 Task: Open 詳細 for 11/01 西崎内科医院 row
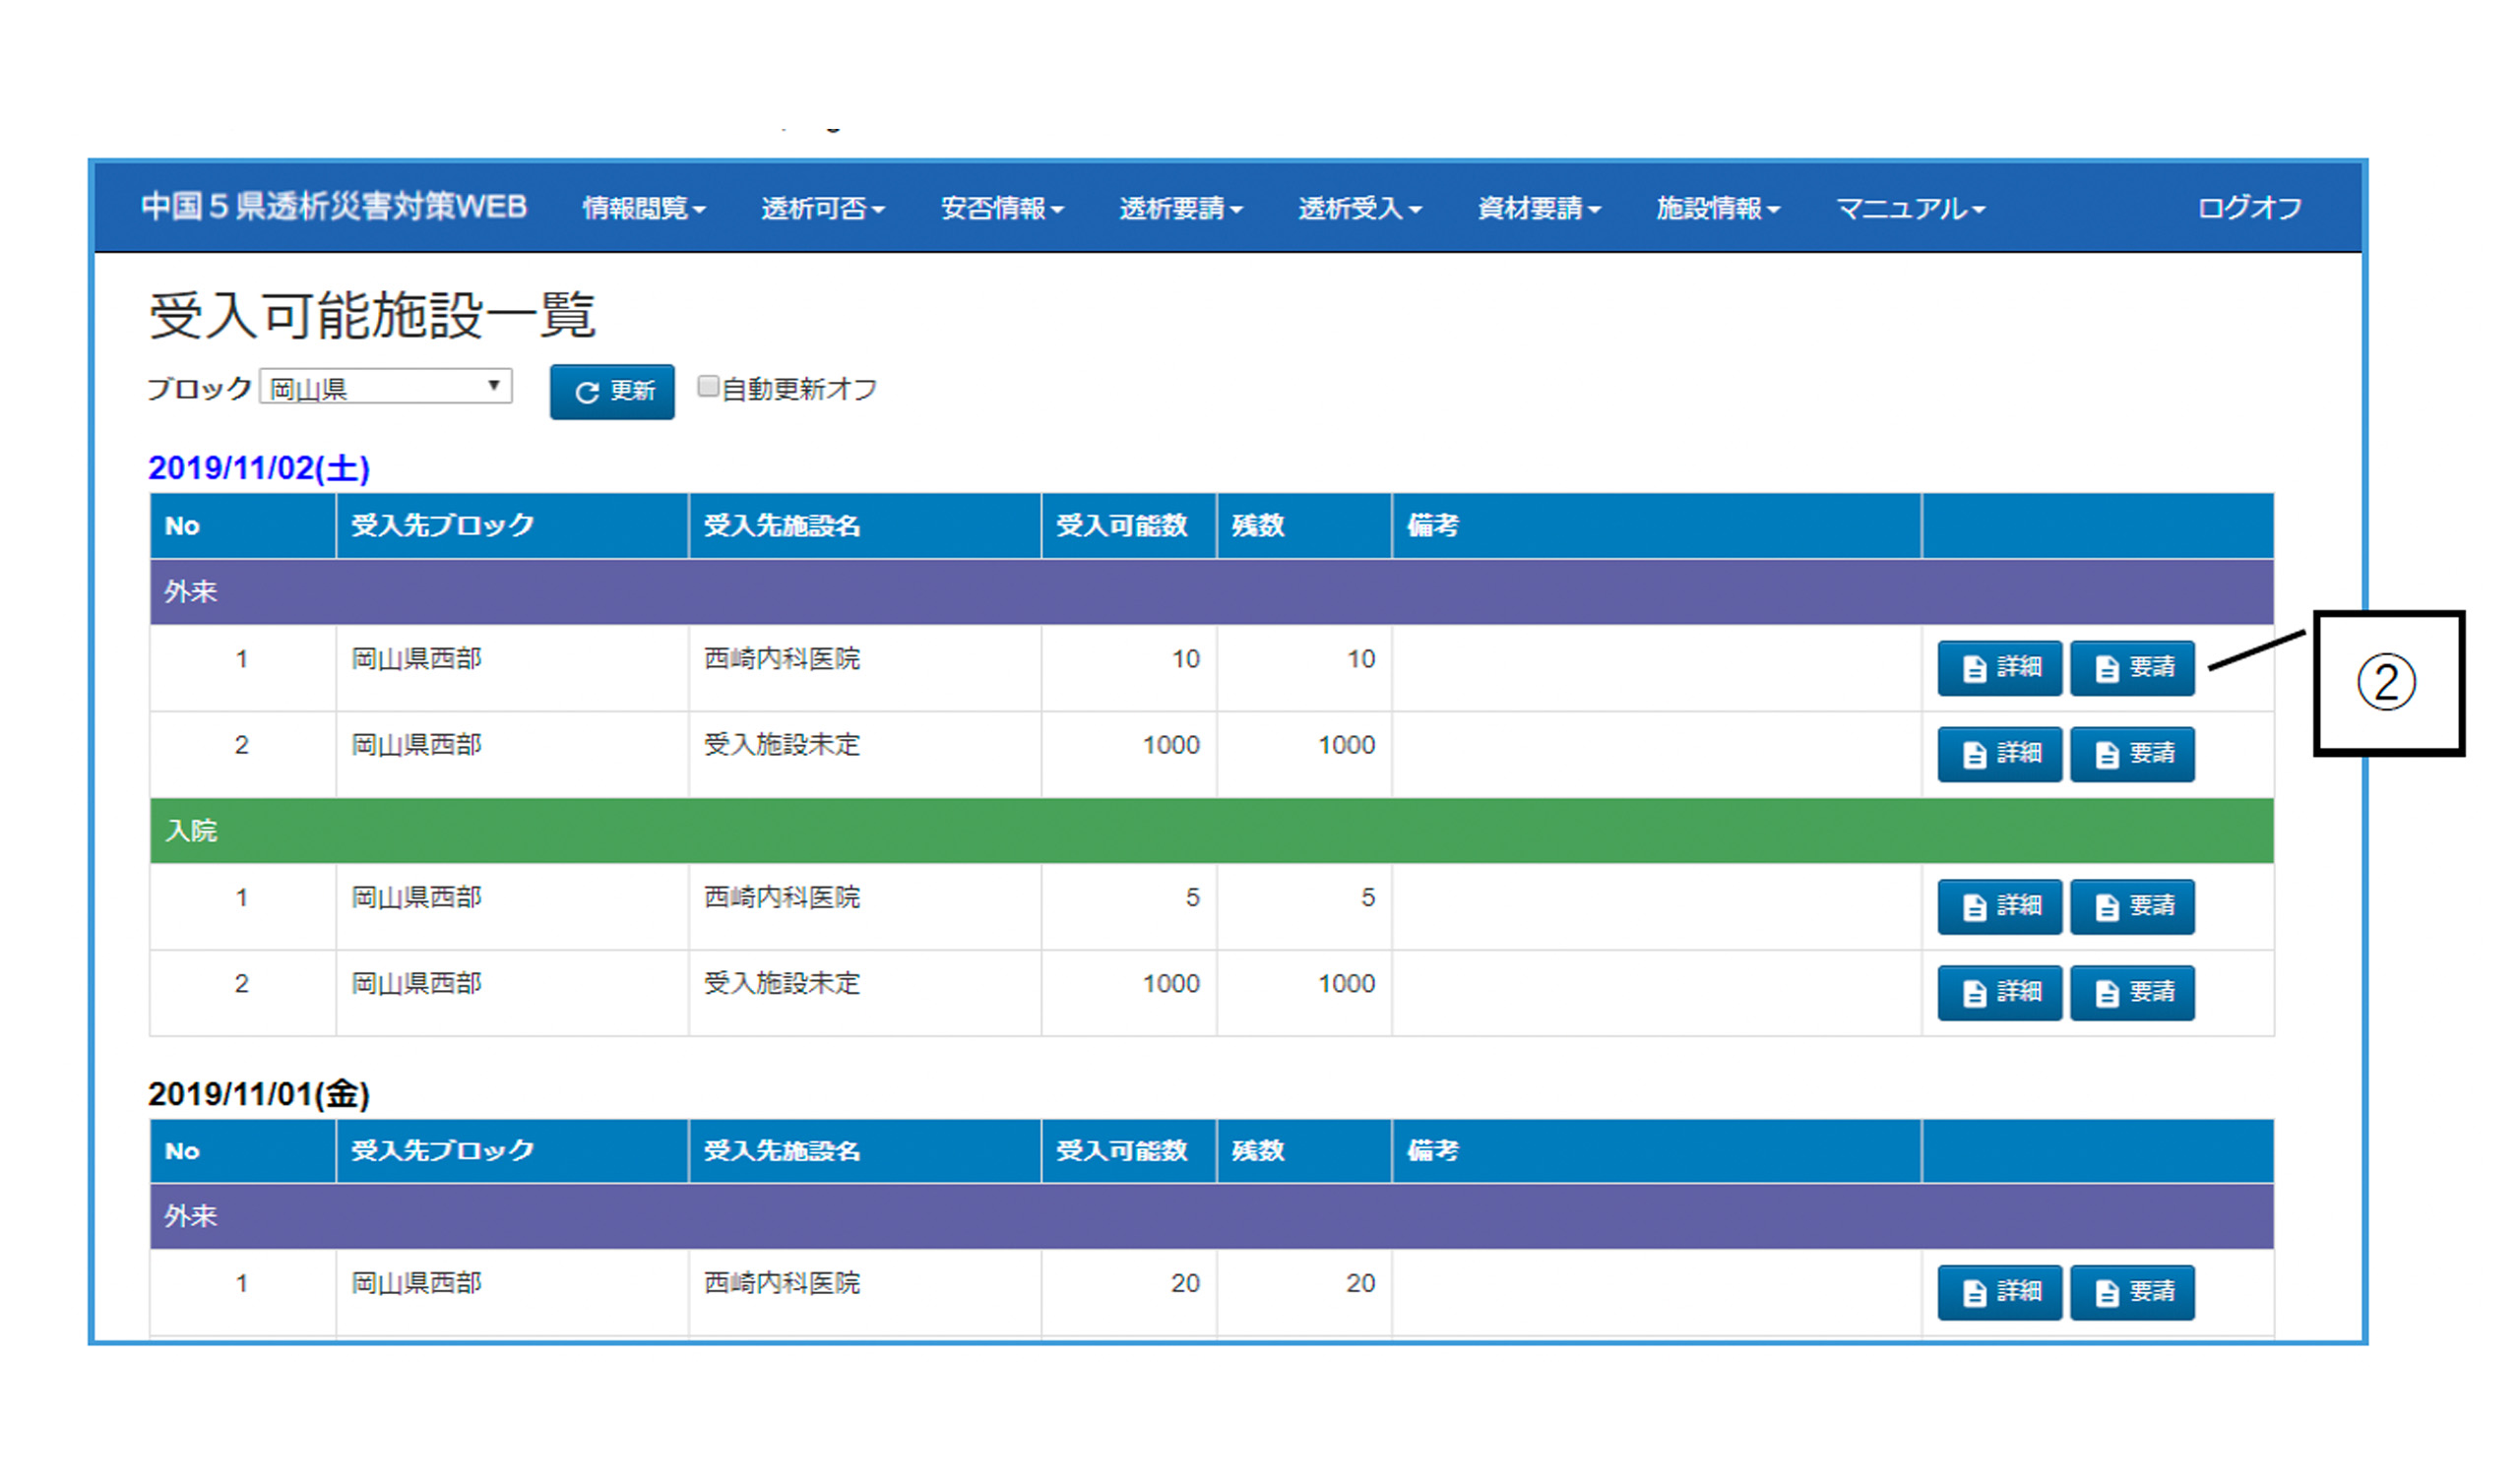click(1999, 1292)
